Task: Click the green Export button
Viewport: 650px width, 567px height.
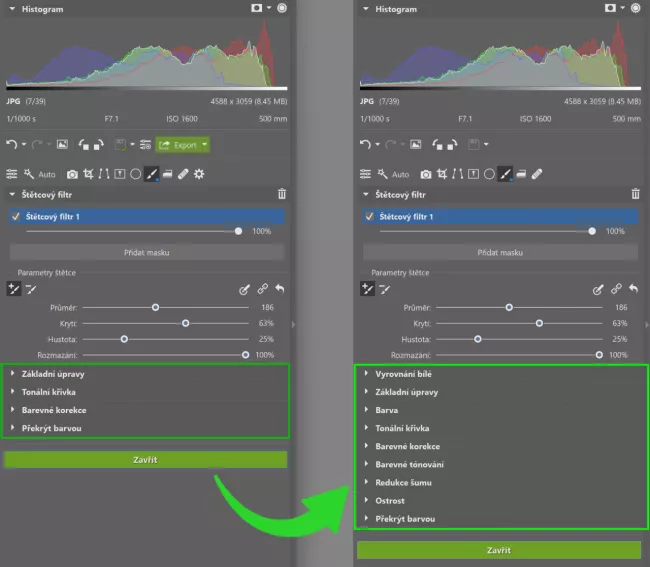Action: (177, 145)
